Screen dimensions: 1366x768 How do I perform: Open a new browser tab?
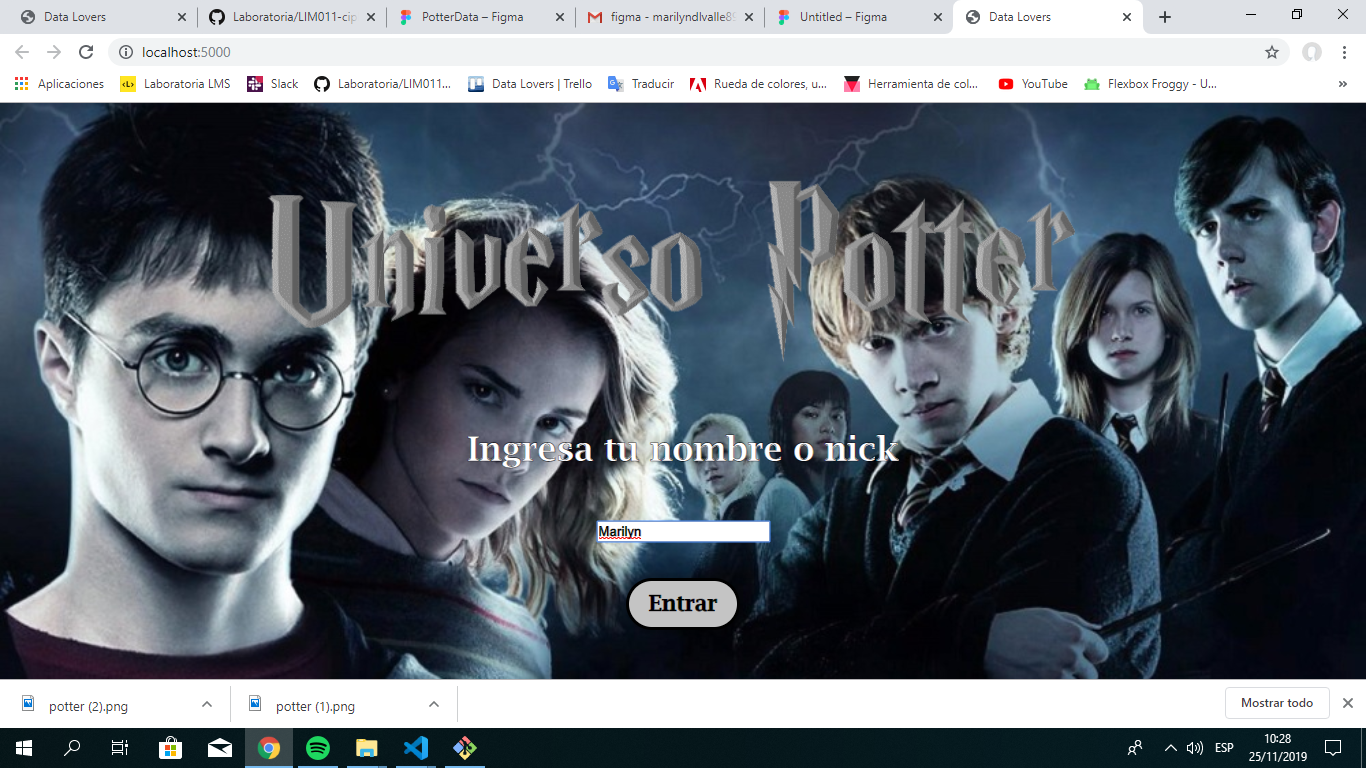pos(1165,17)
